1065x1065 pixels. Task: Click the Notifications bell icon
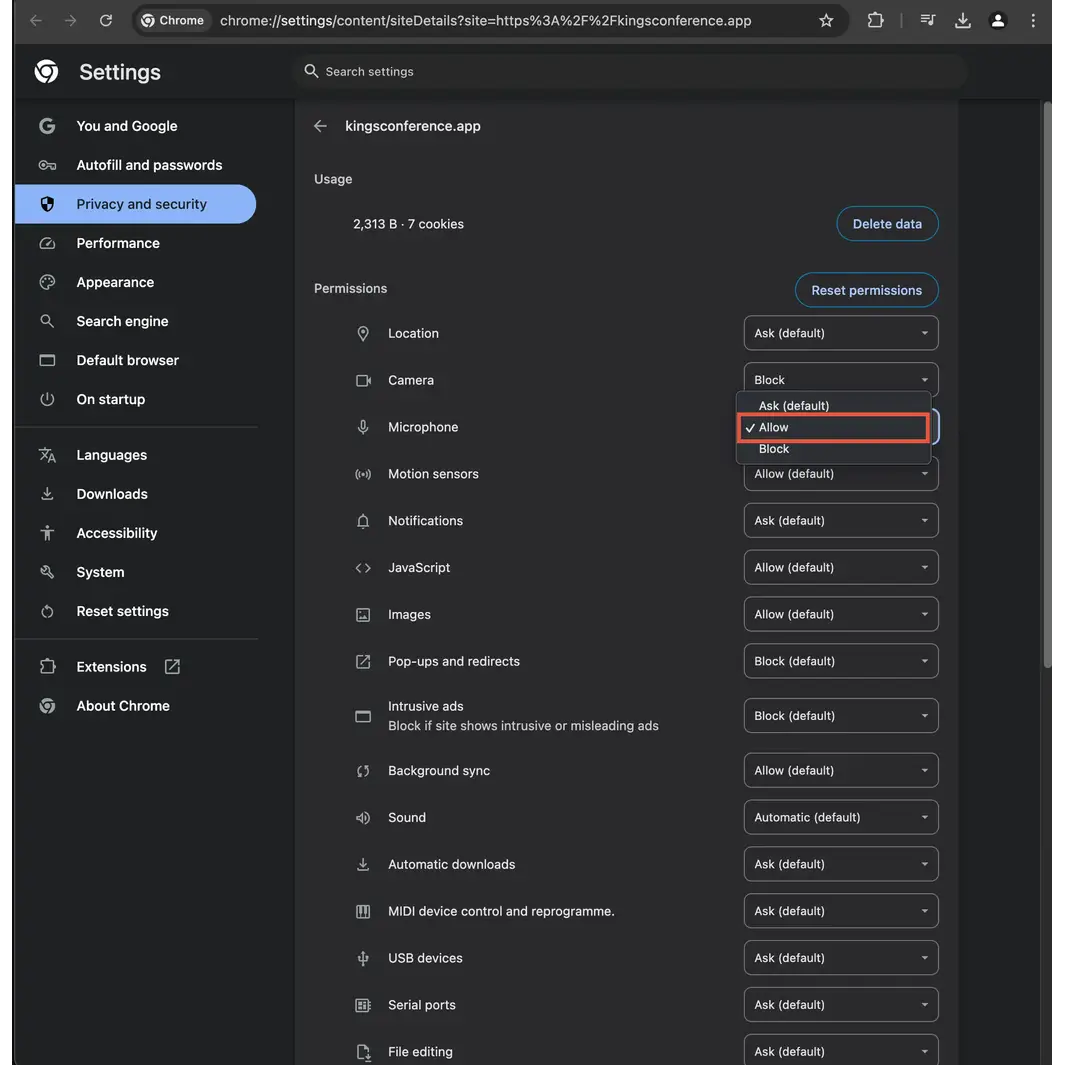click(x=363, y=521)
